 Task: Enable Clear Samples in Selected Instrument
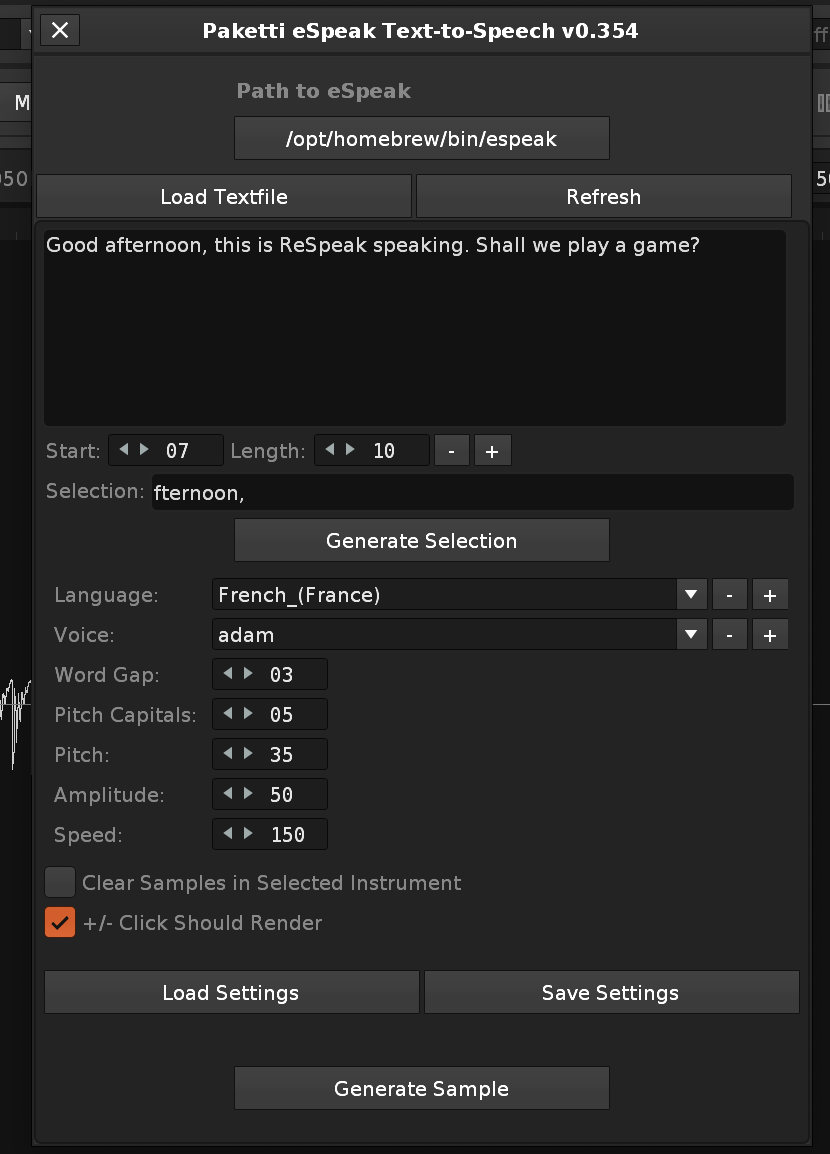pyautogui.click(x=60, y=883)
